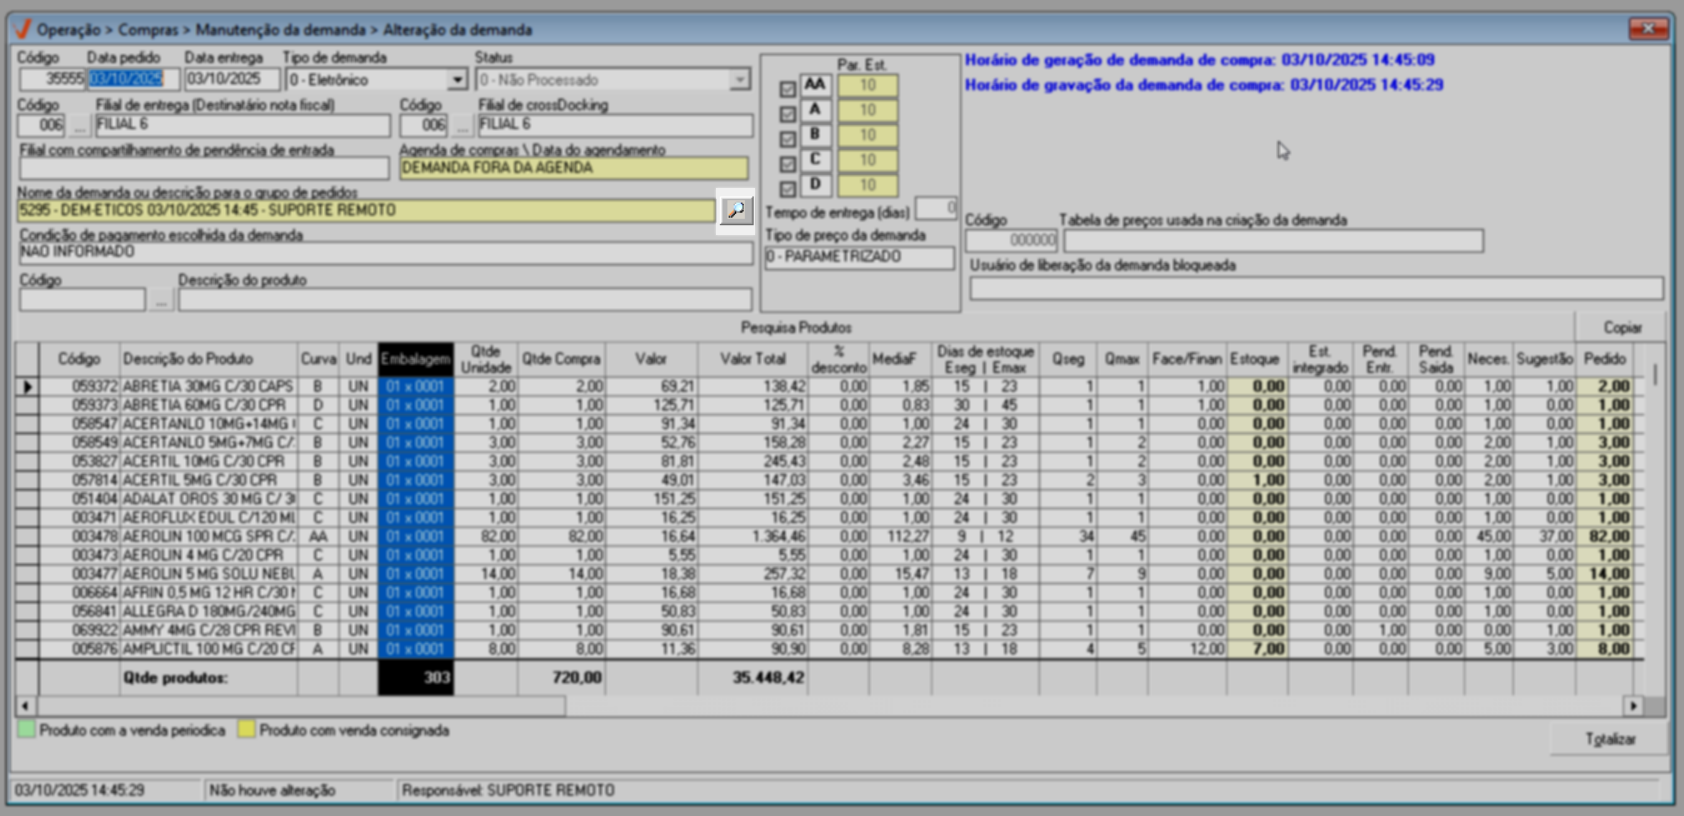Image resolution: width=1684 pixels, height=816 pixels.
Task: Close the Alteração da demanda window
Action: (x=1647, y=29)
